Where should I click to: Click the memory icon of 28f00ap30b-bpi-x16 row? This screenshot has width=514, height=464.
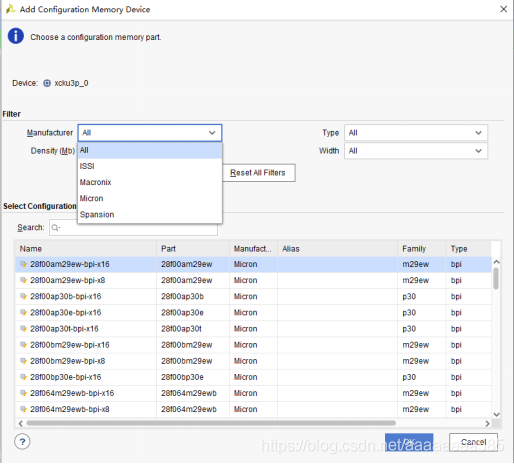coord(23,296)
